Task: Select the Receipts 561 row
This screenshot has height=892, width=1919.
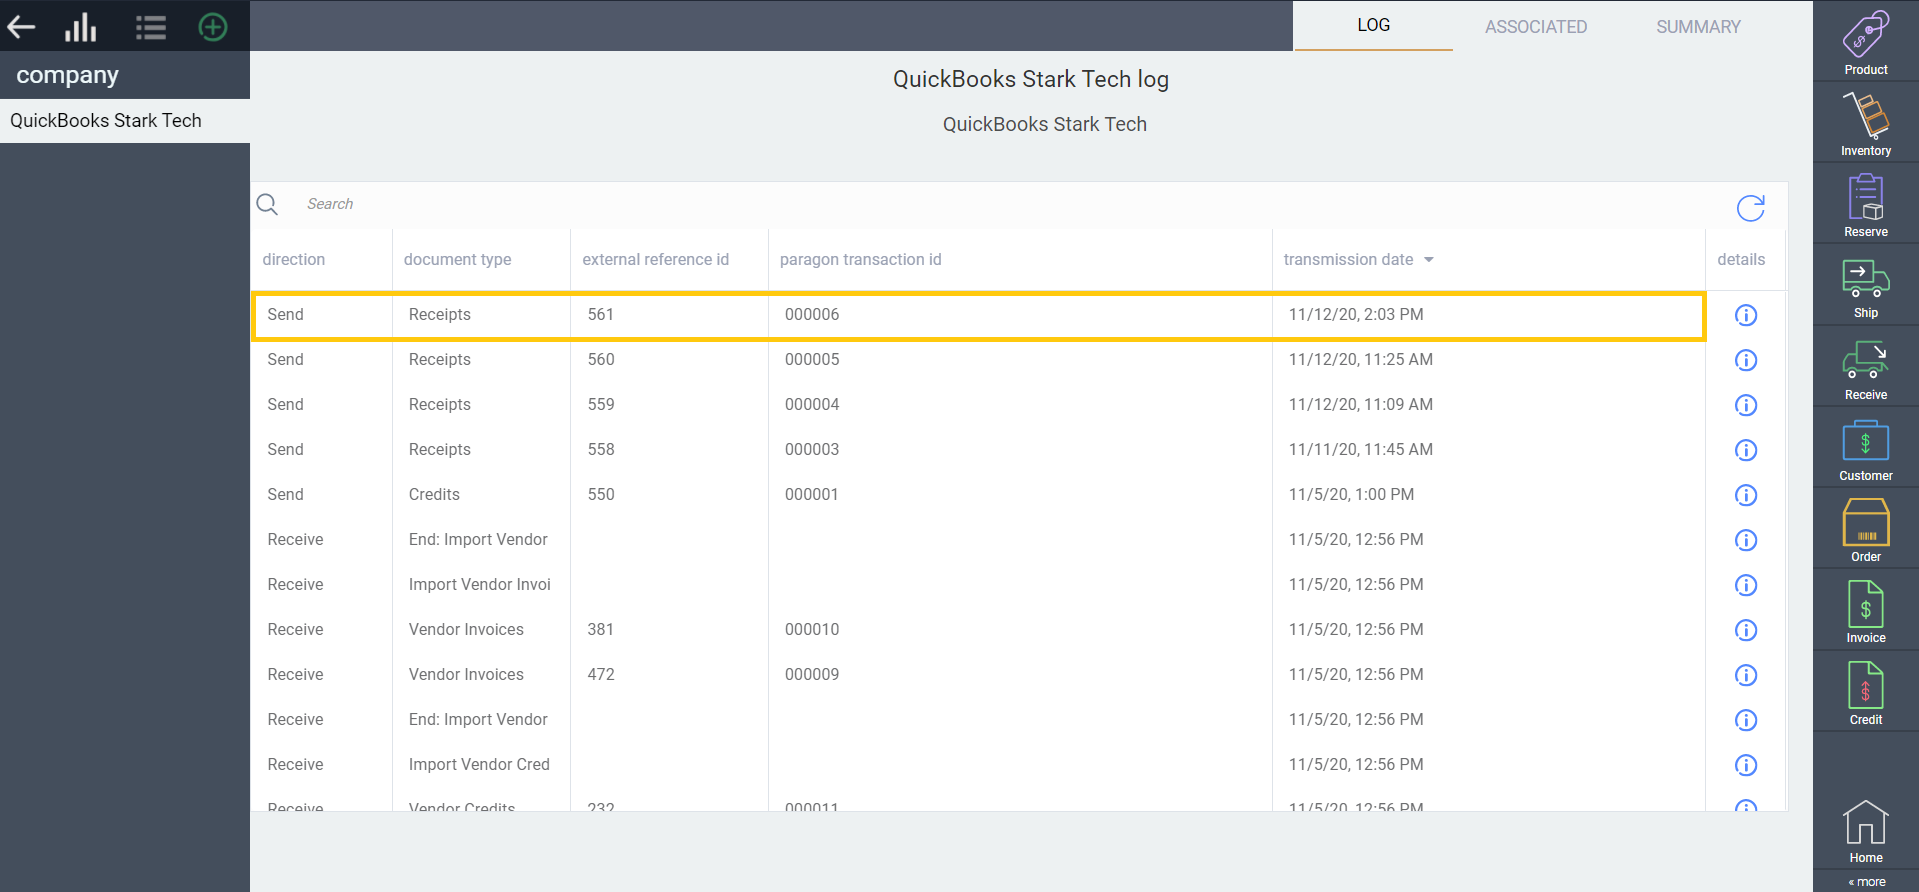Action: point(979,315)
